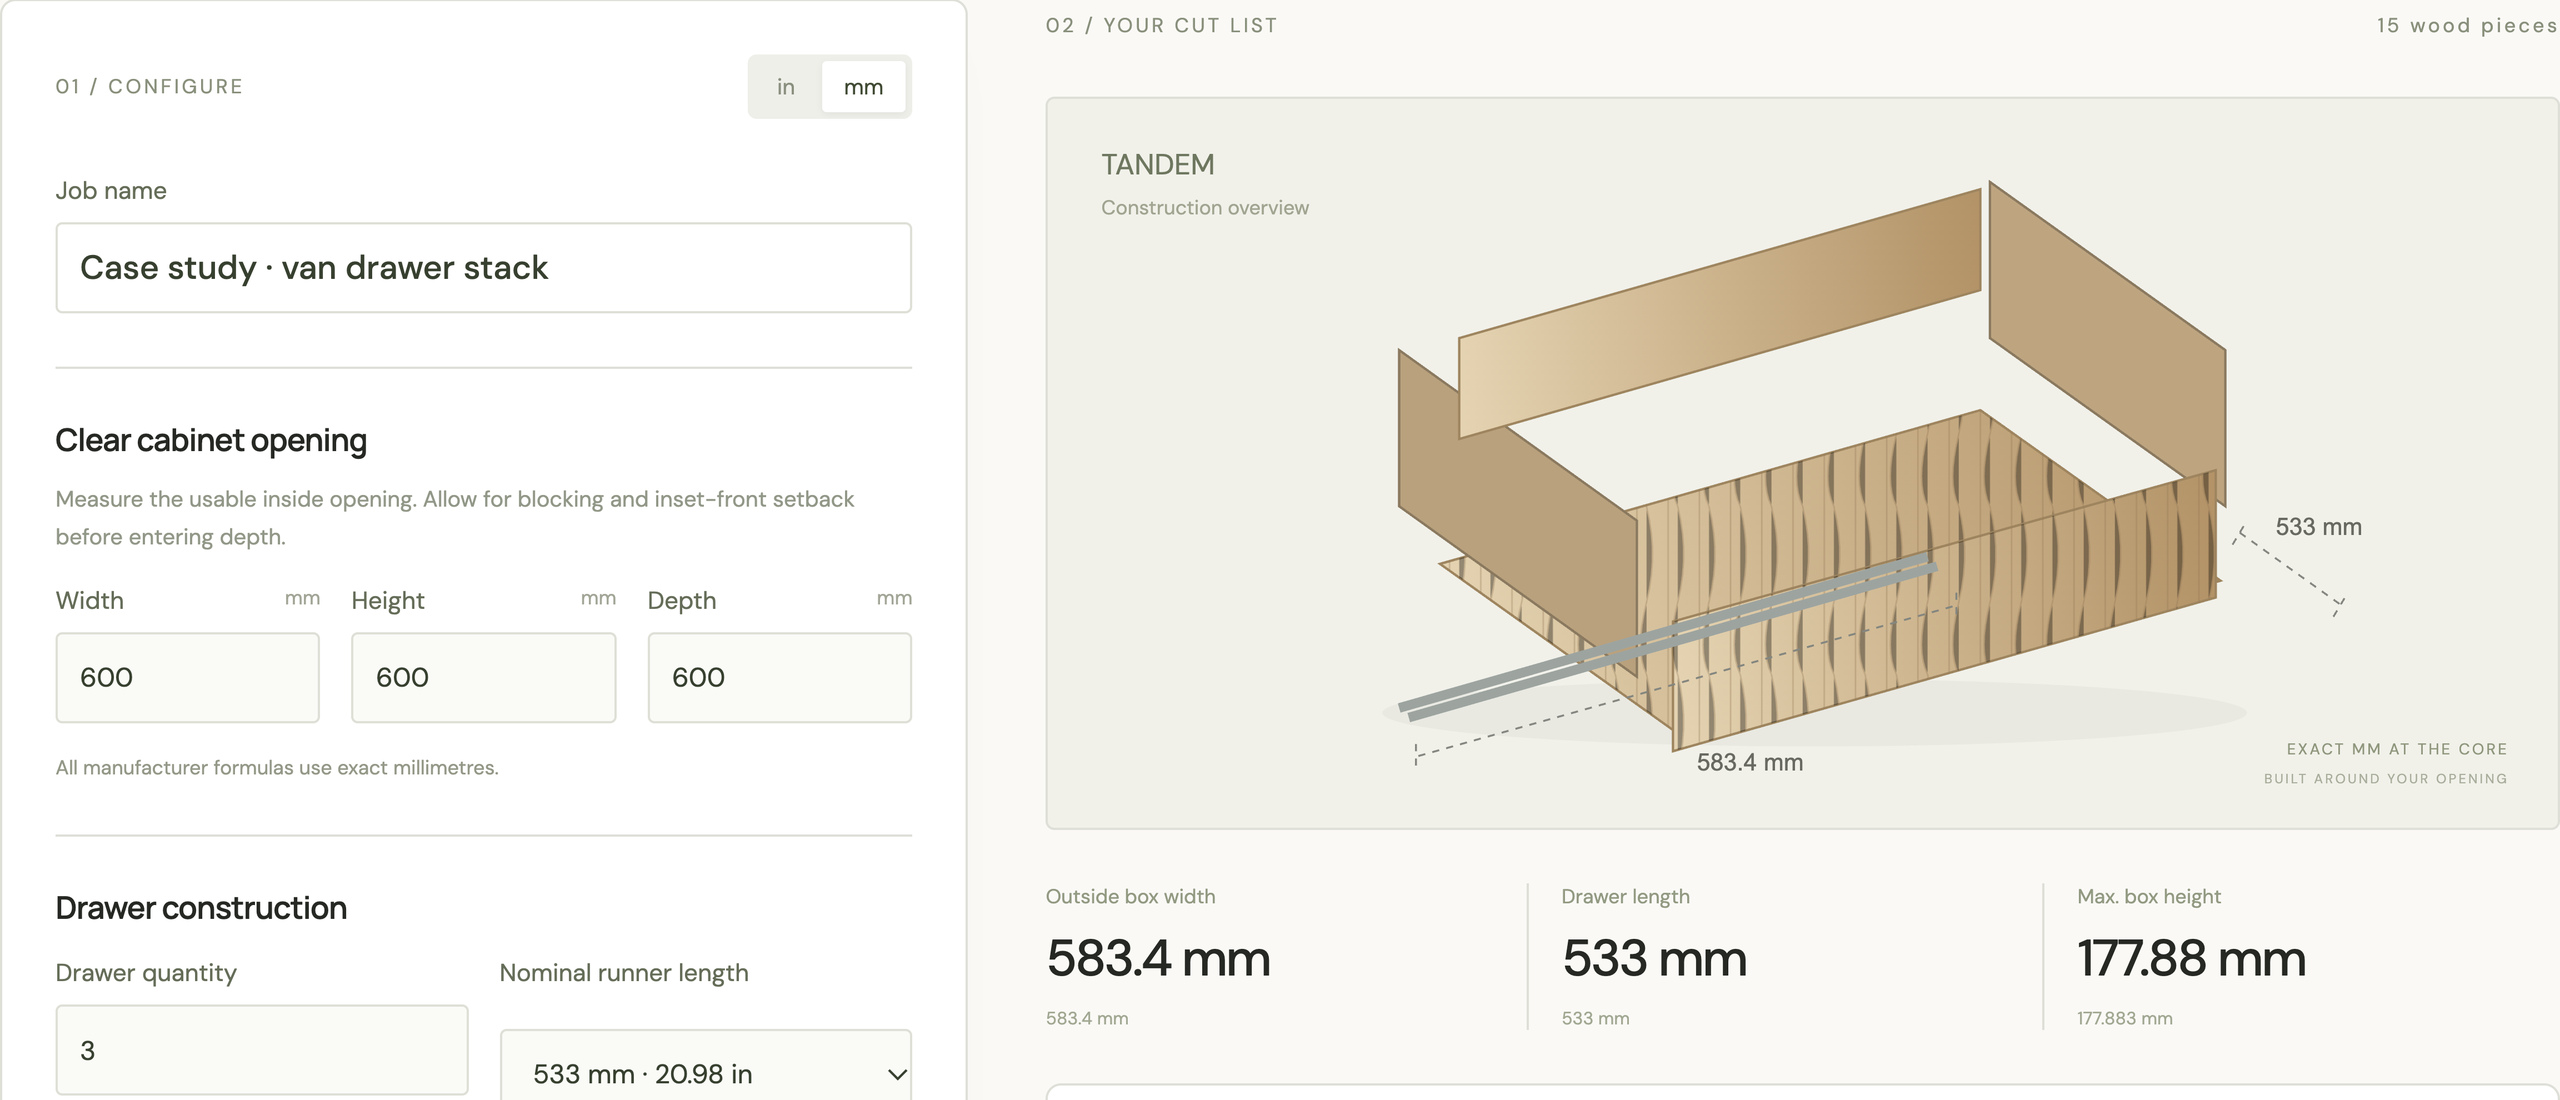This screenshot has width=2560, height=1100.
Task: Click the 533 mm dimension label on diagram
Action: [x=2319, y=527]
